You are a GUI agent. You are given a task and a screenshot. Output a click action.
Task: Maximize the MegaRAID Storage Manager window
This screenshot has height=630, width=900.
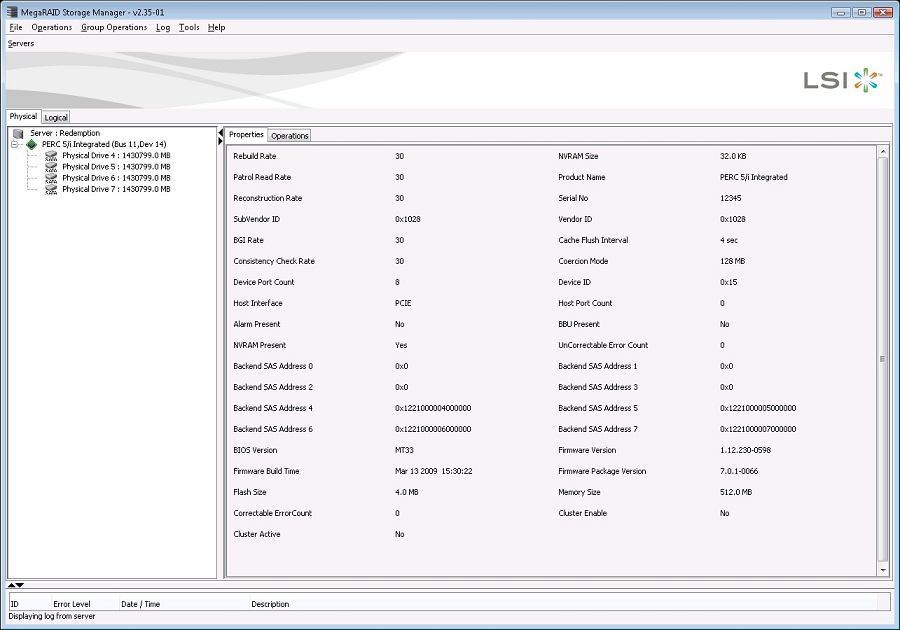coord(862,12)
